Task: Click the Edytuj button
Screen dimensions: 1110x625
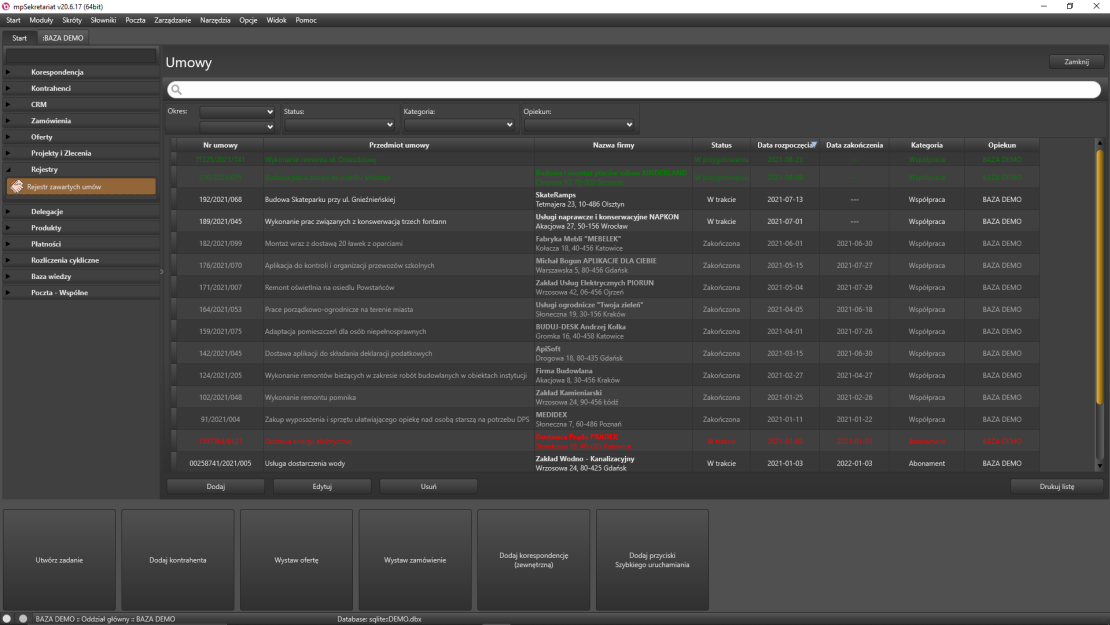Action: [x=322, y=487]
